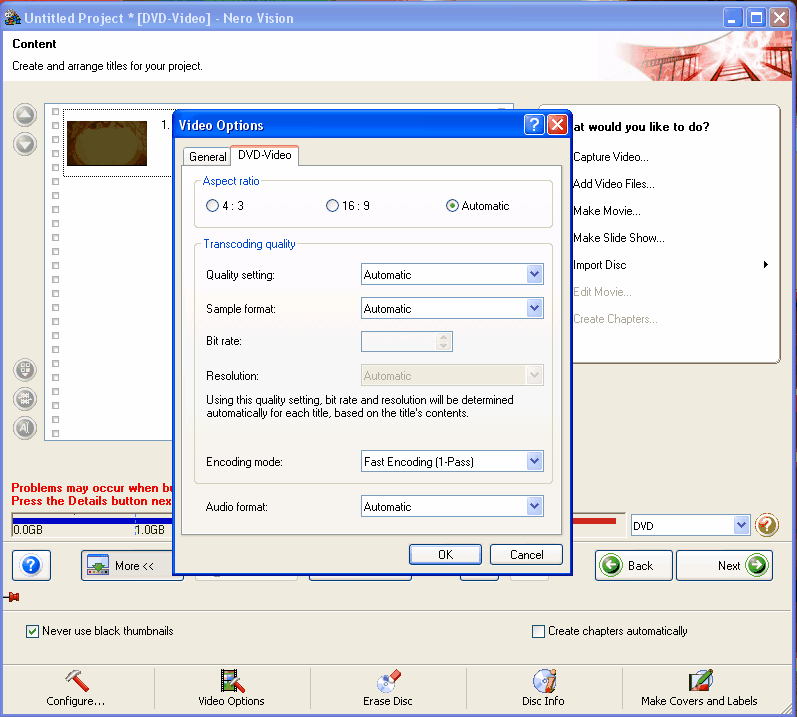Click the Erase Disc icon
Screen dimensions: 797x717
388,681
